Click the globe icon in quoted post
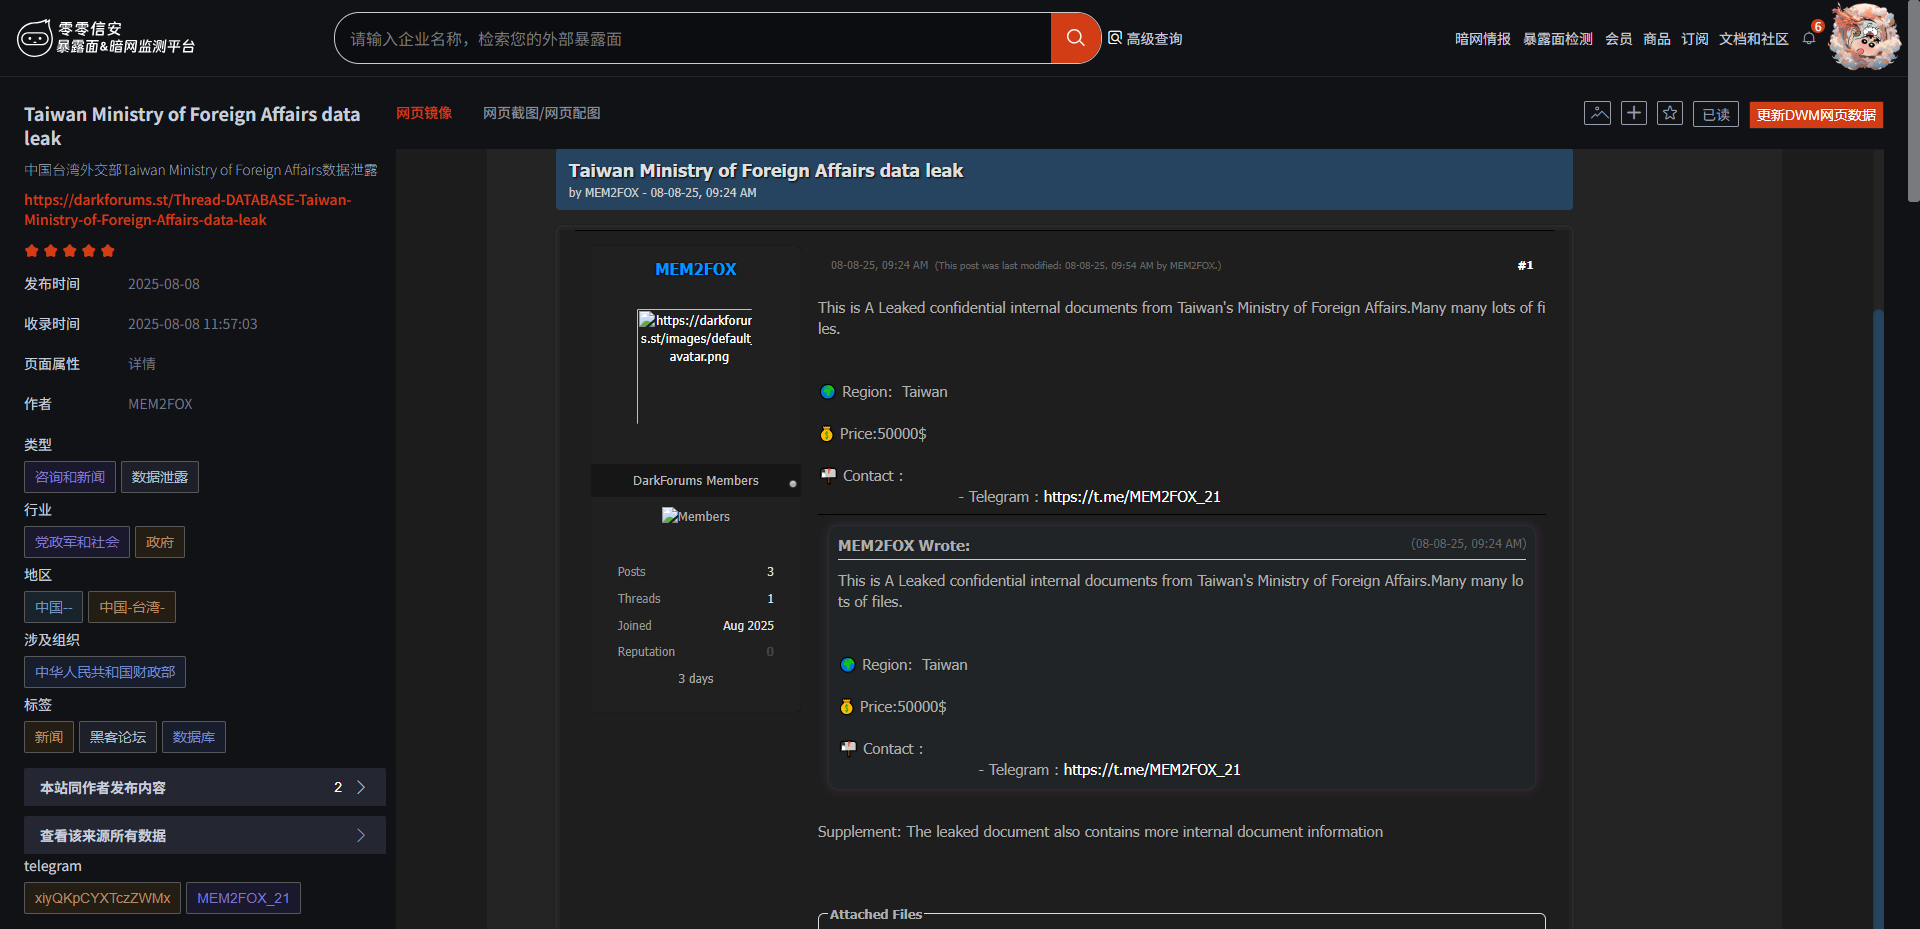The height and width of the screenshot is (929, 1920). [848, 665]
